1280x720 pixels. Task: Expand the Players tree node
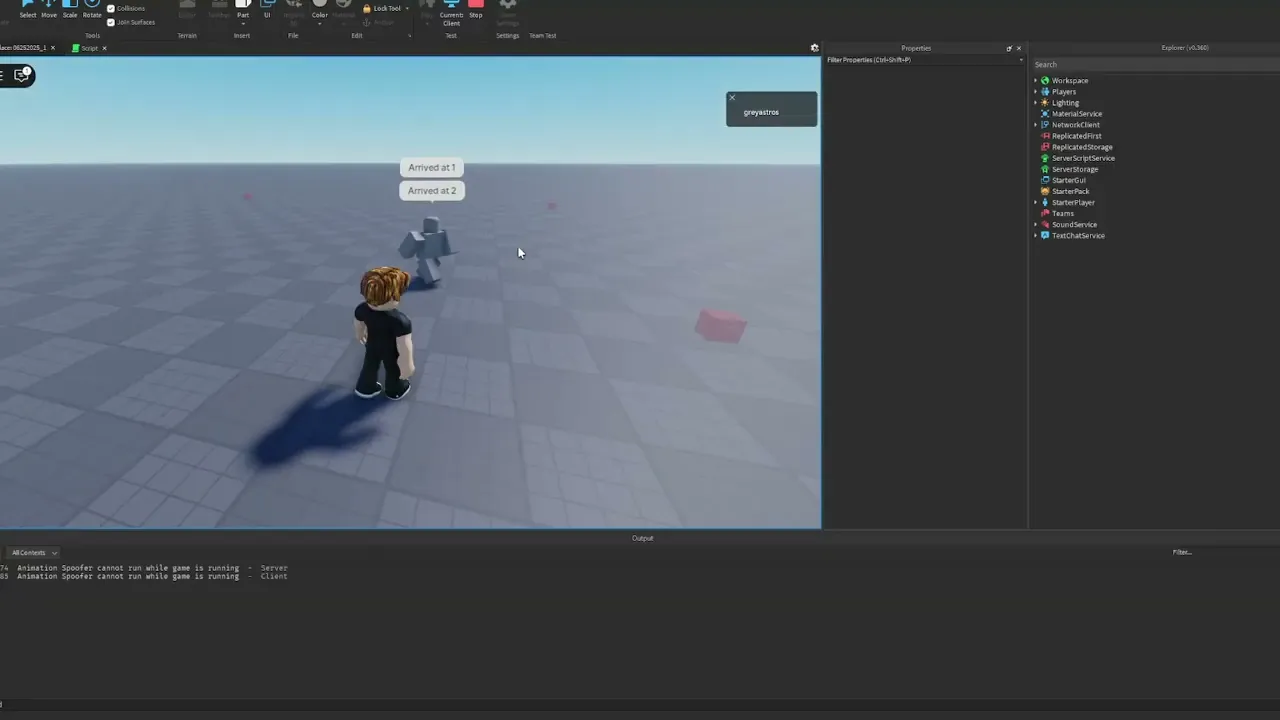1035,92
